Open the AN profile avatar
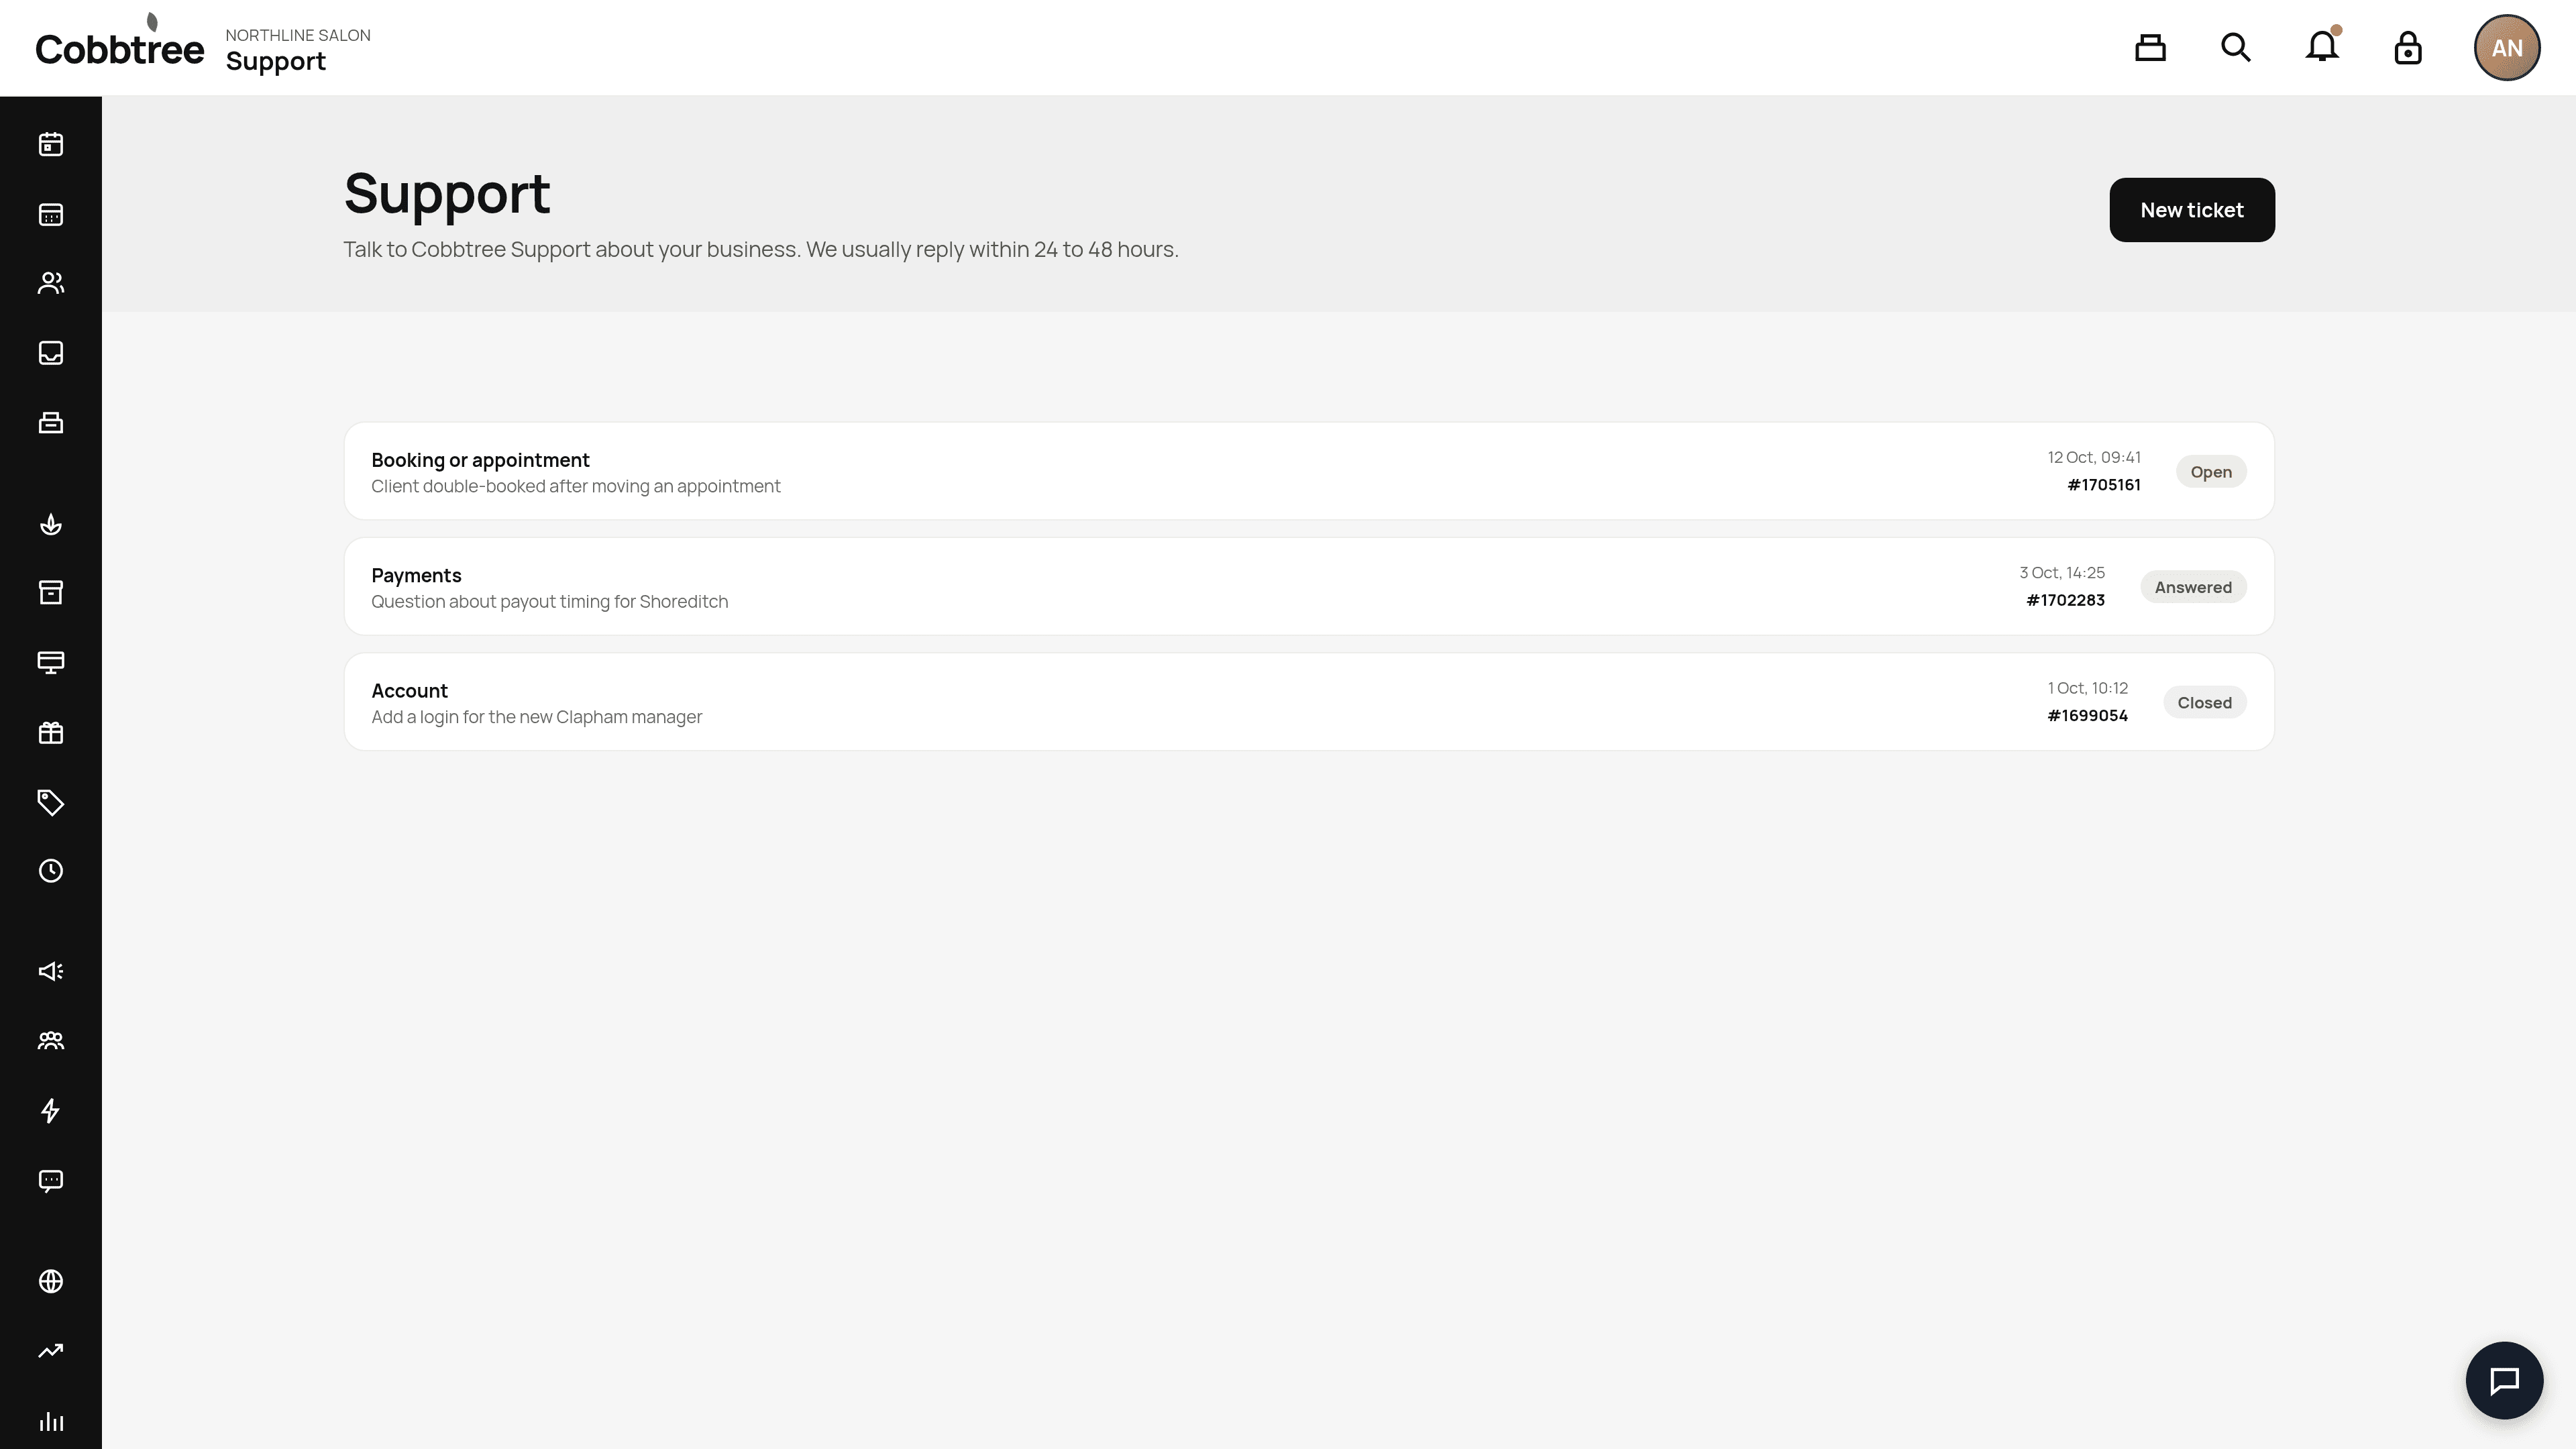This screenshot has width=2576, height=1449. click(x=2507, y=48)
